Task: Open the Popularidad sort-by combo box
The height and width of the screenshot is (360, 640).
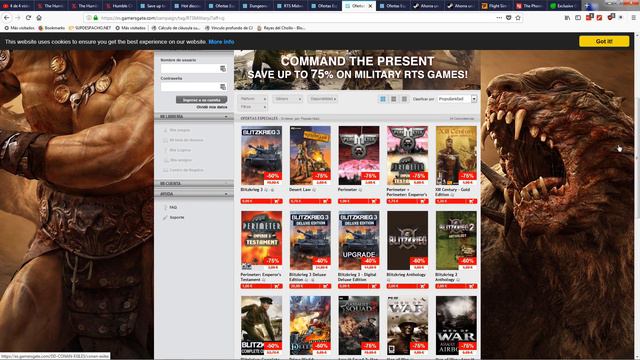Action: [457, 99]
